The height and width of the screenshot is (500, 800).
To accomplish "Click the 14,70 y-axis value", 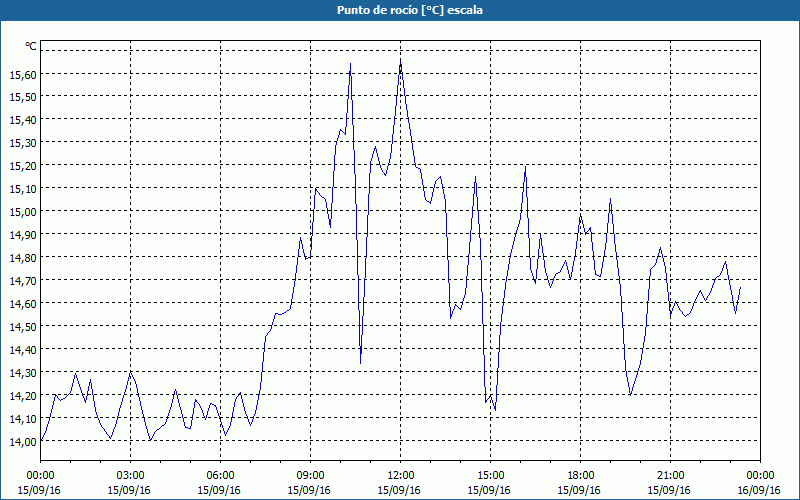I will pyautogui.click(x=23, y=281).
